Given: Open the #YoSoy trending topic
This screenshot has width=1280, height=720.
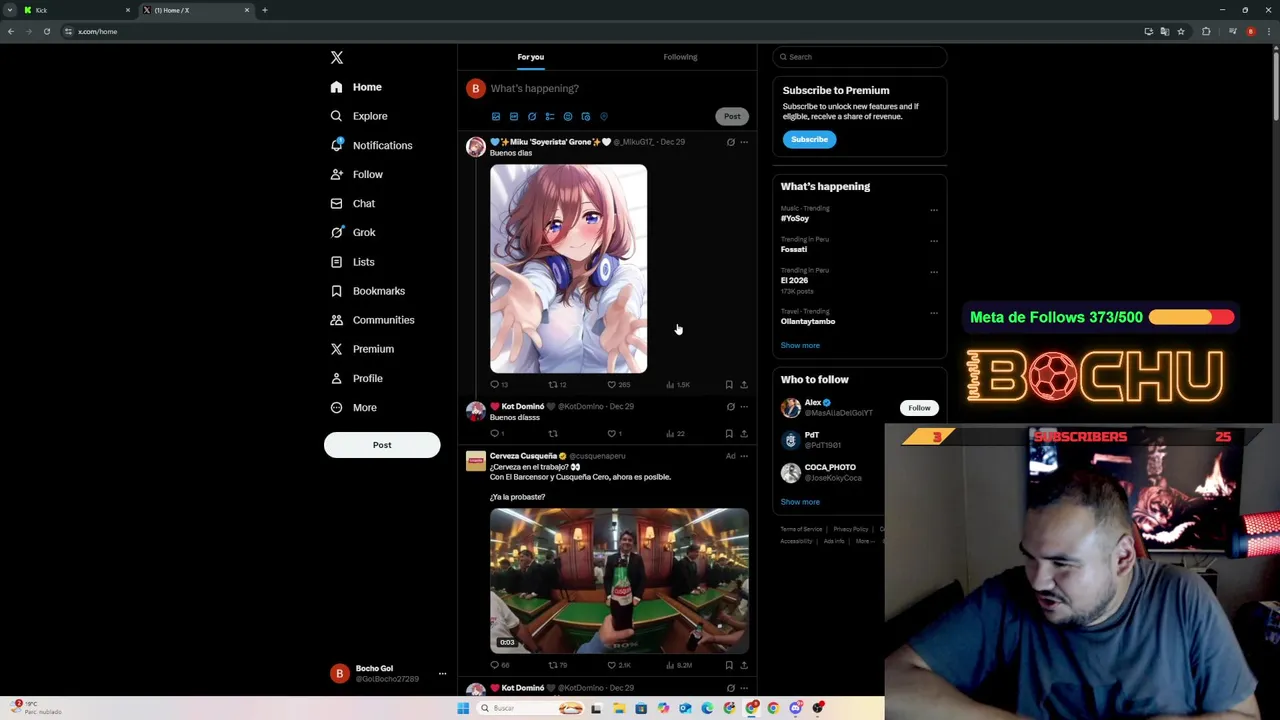Looking at the screenshot, I should 795,218.
